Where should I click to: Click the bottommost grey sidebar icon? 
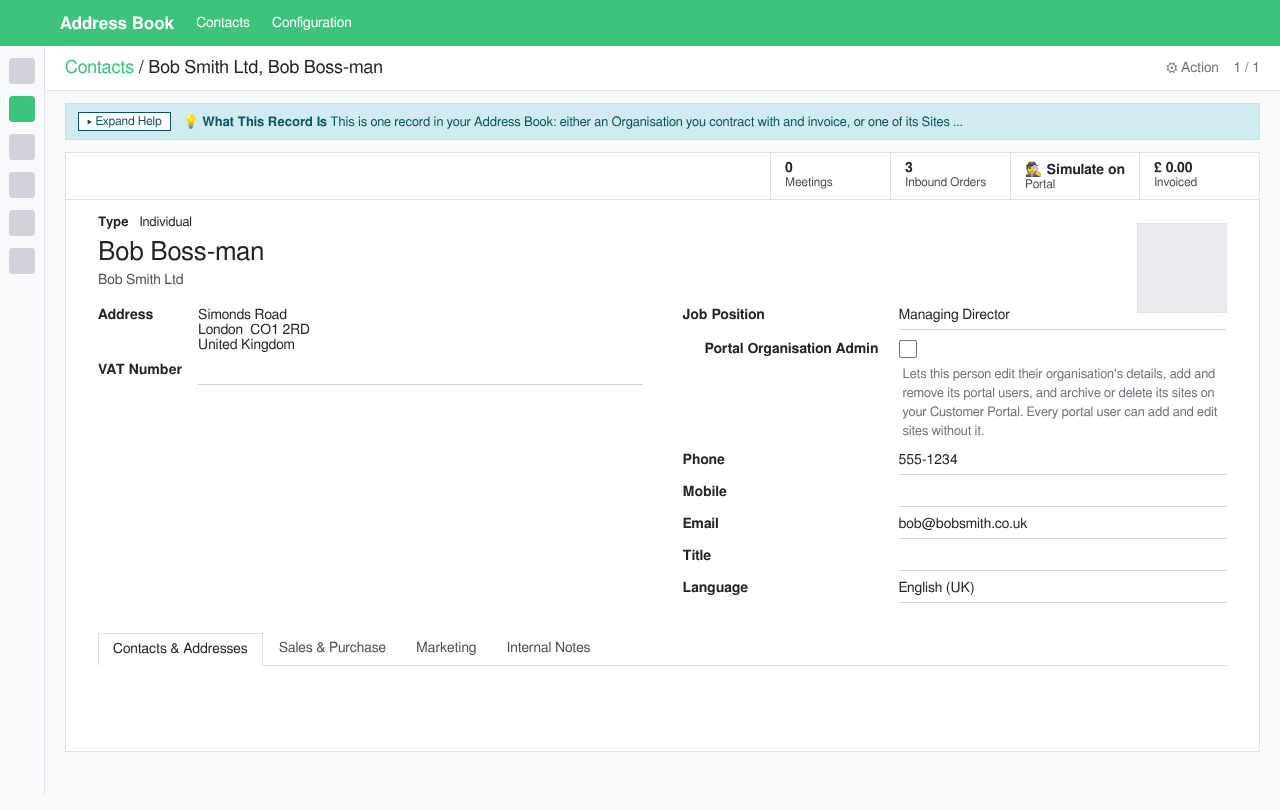pyautogui.click(x=22, y=261)
